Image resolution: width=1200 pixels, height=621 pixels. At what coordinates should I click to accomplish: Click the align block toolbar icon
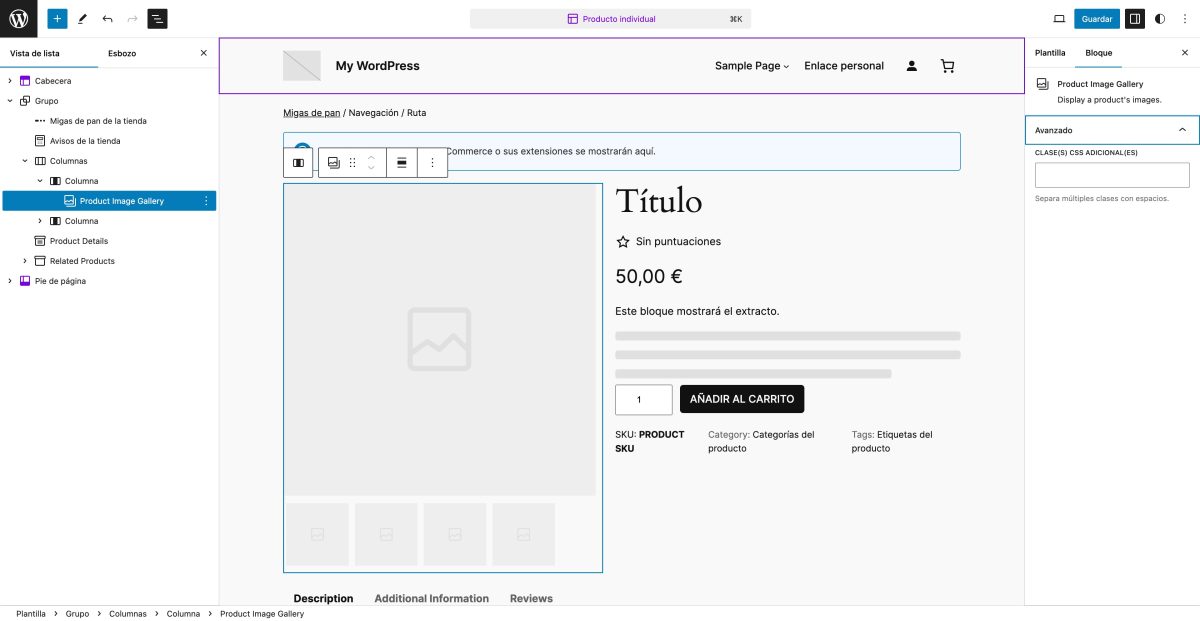tap(400, 162)
